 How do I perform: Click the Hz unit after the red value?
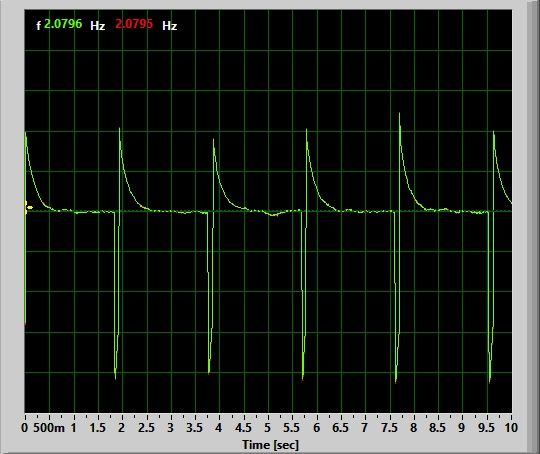click(x=169, y=25)
